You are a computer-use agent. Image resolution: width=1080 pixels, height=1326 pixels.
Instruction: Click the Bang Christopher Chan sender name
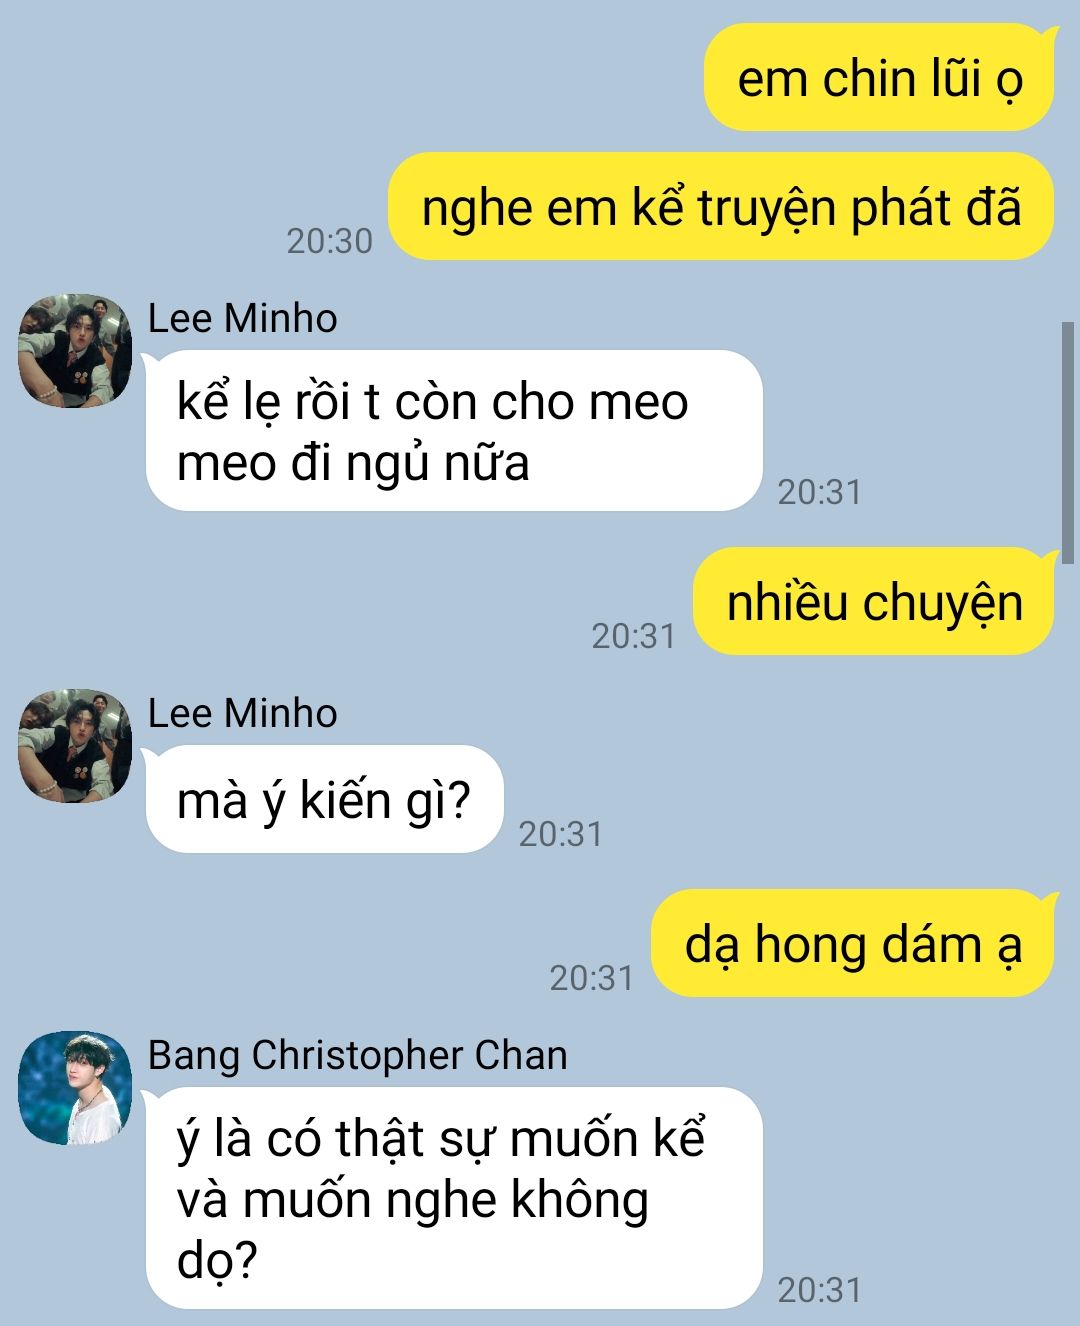pyautogui.click(x=357, y=1056)
